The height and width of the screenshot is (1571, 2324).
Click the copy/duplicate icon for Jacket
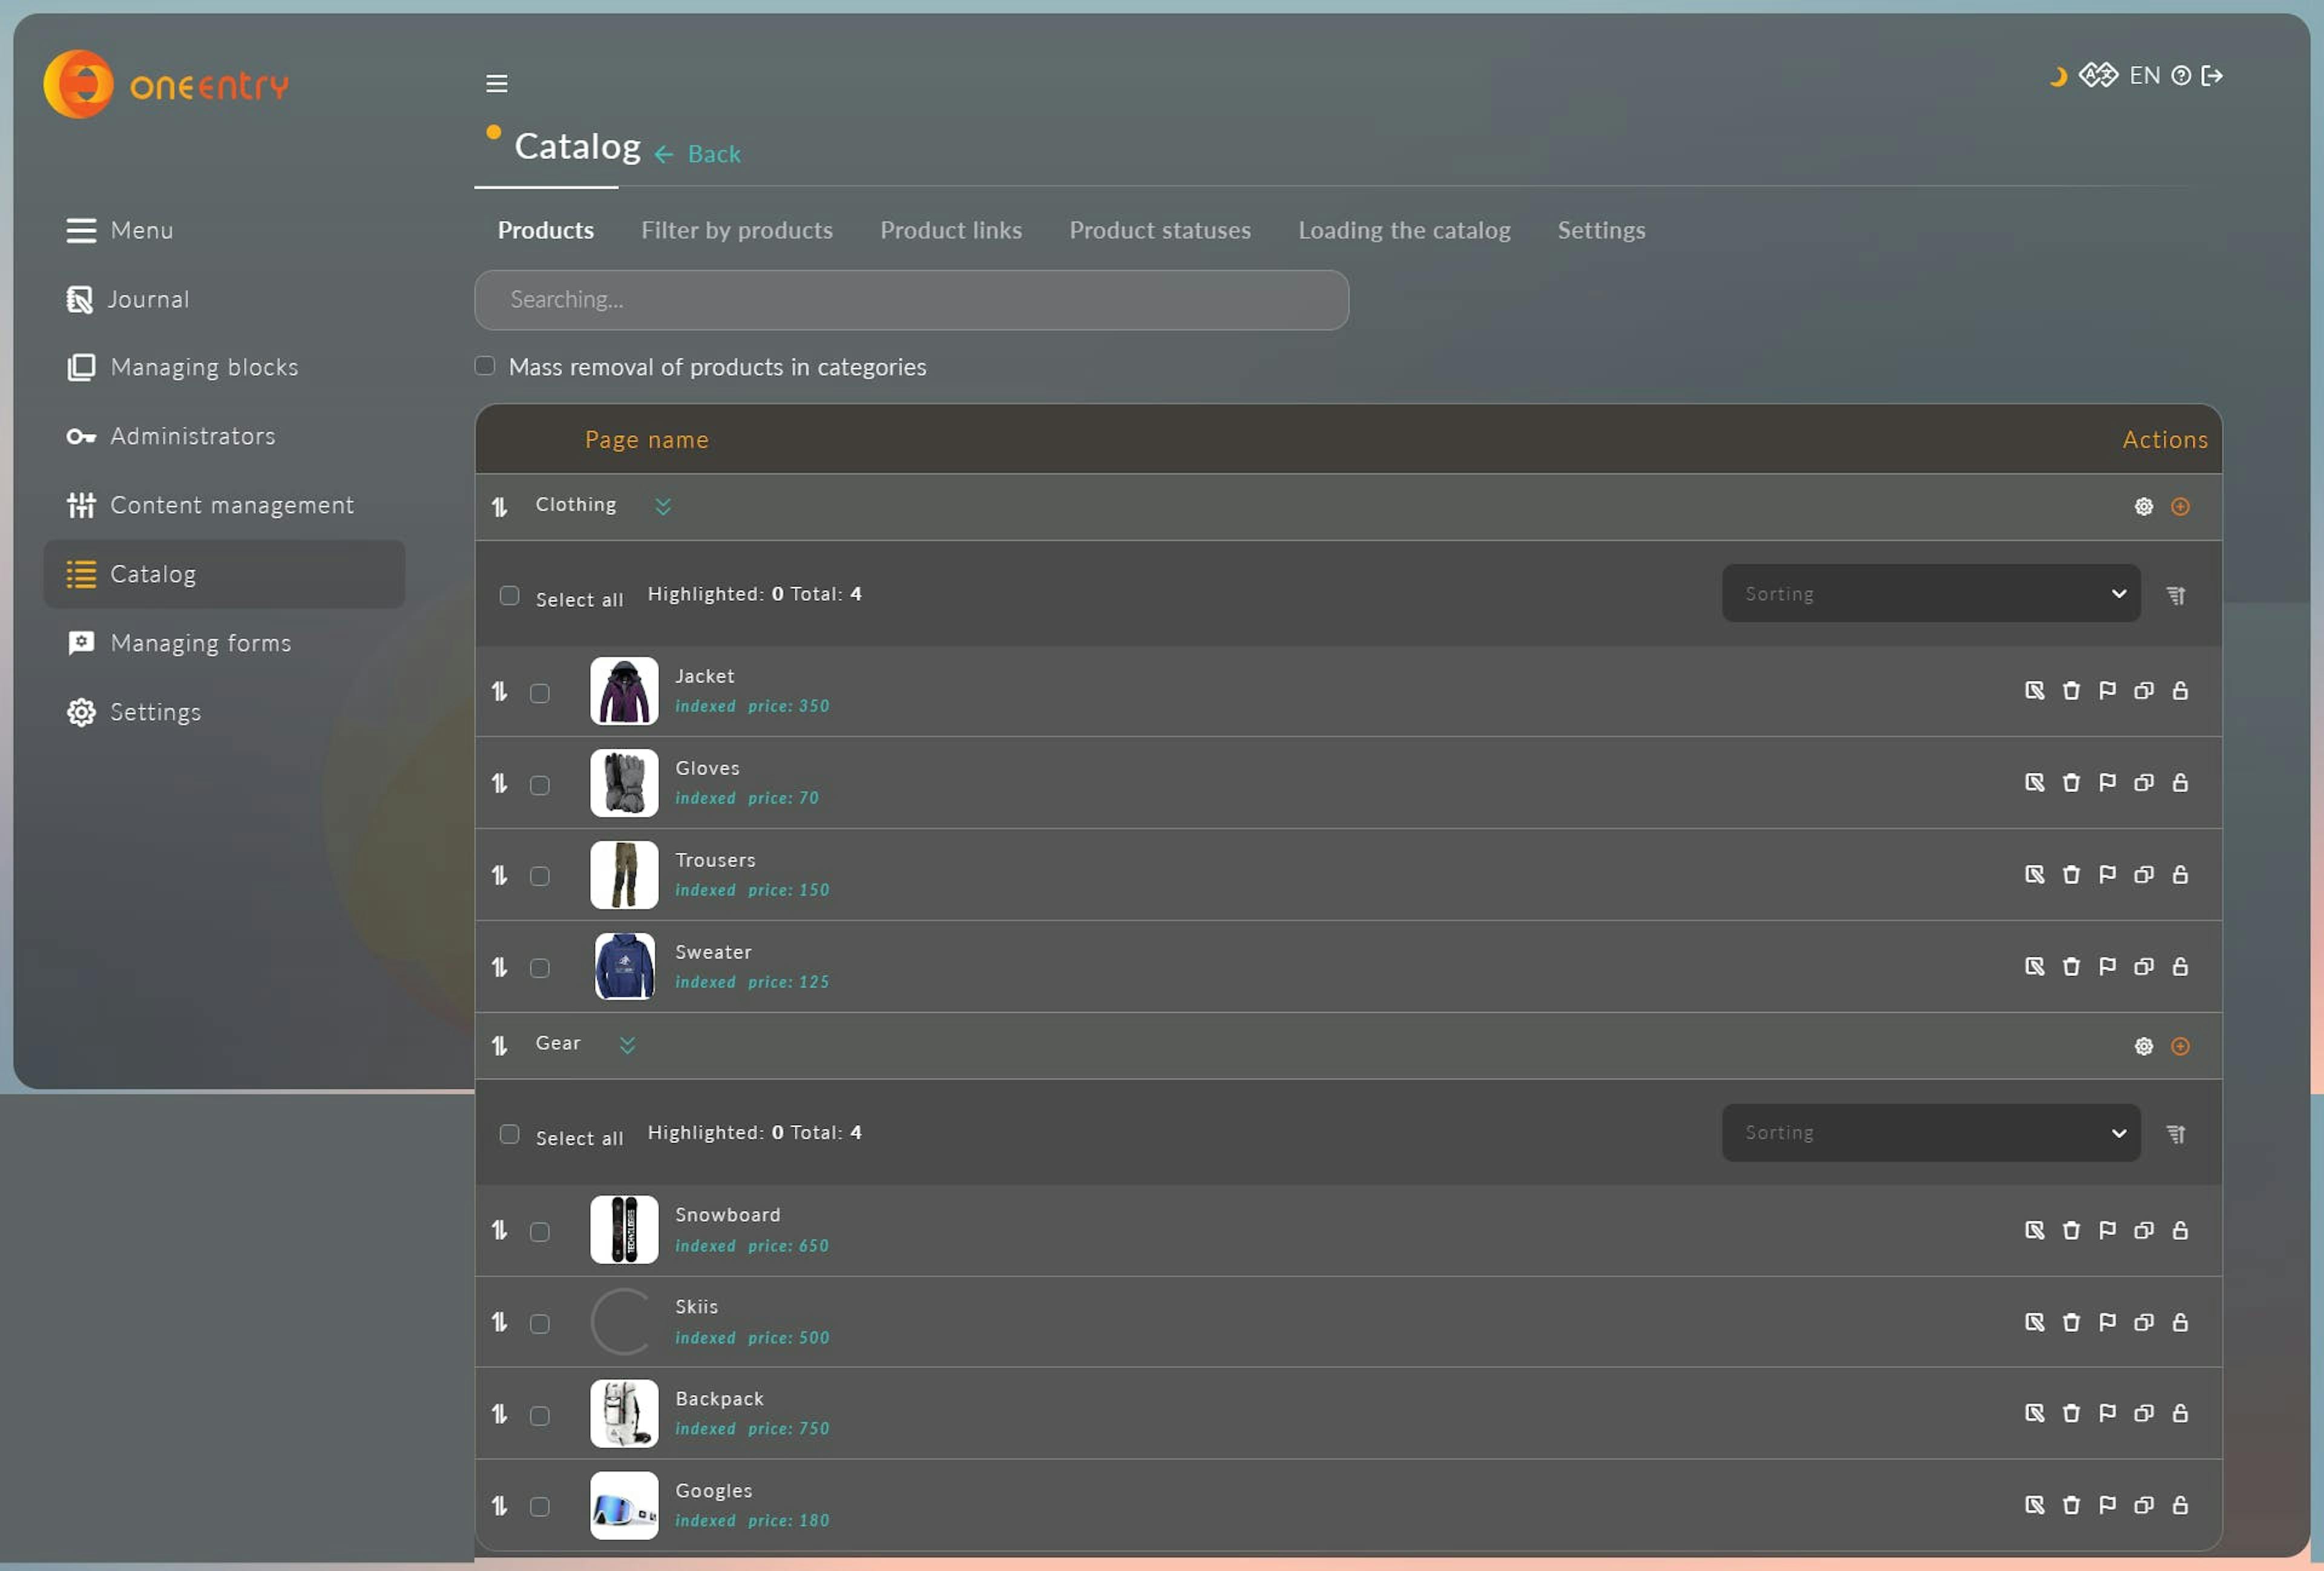[x=2142, y=689]
